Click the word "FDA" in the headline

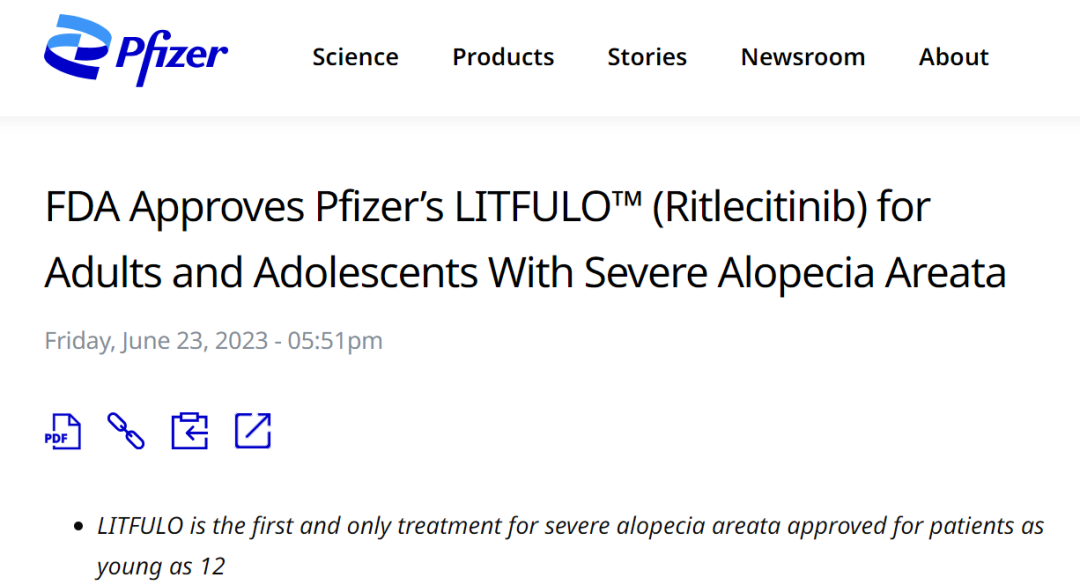(x=82, y=208)
